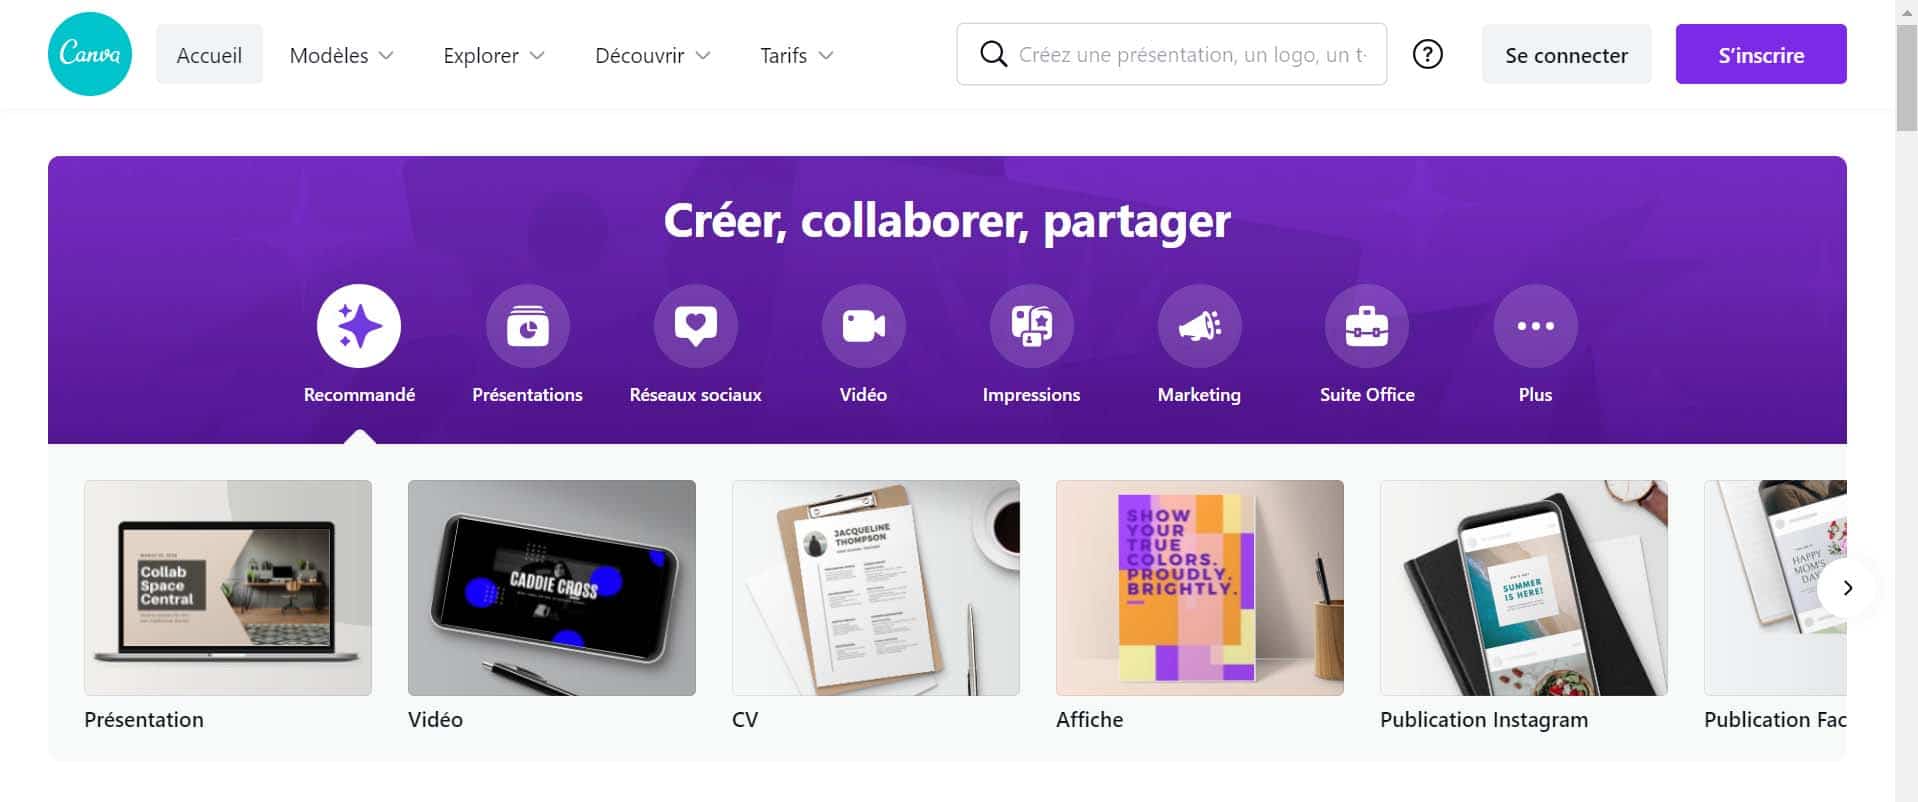Choose the Réseaux sociaux heart icon

click(x=695, y=326)
